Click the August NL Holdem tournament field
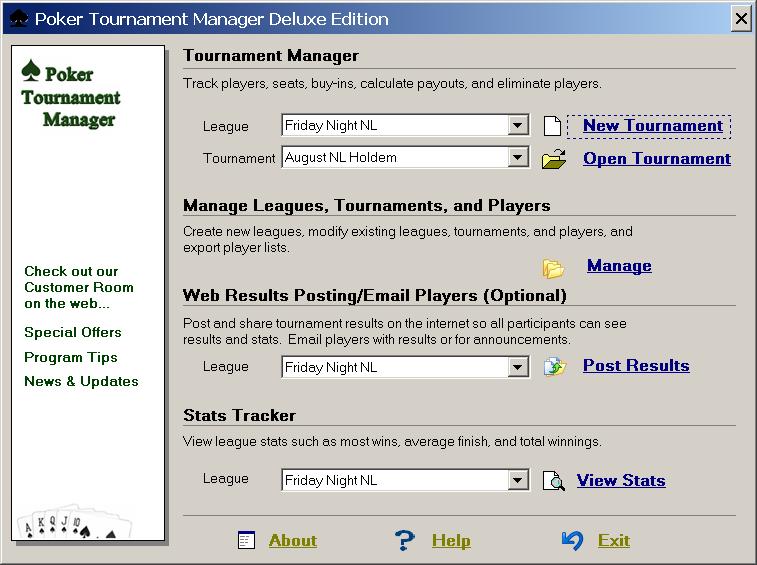Screen dimensions: 757x565 [x=405, y=157]
